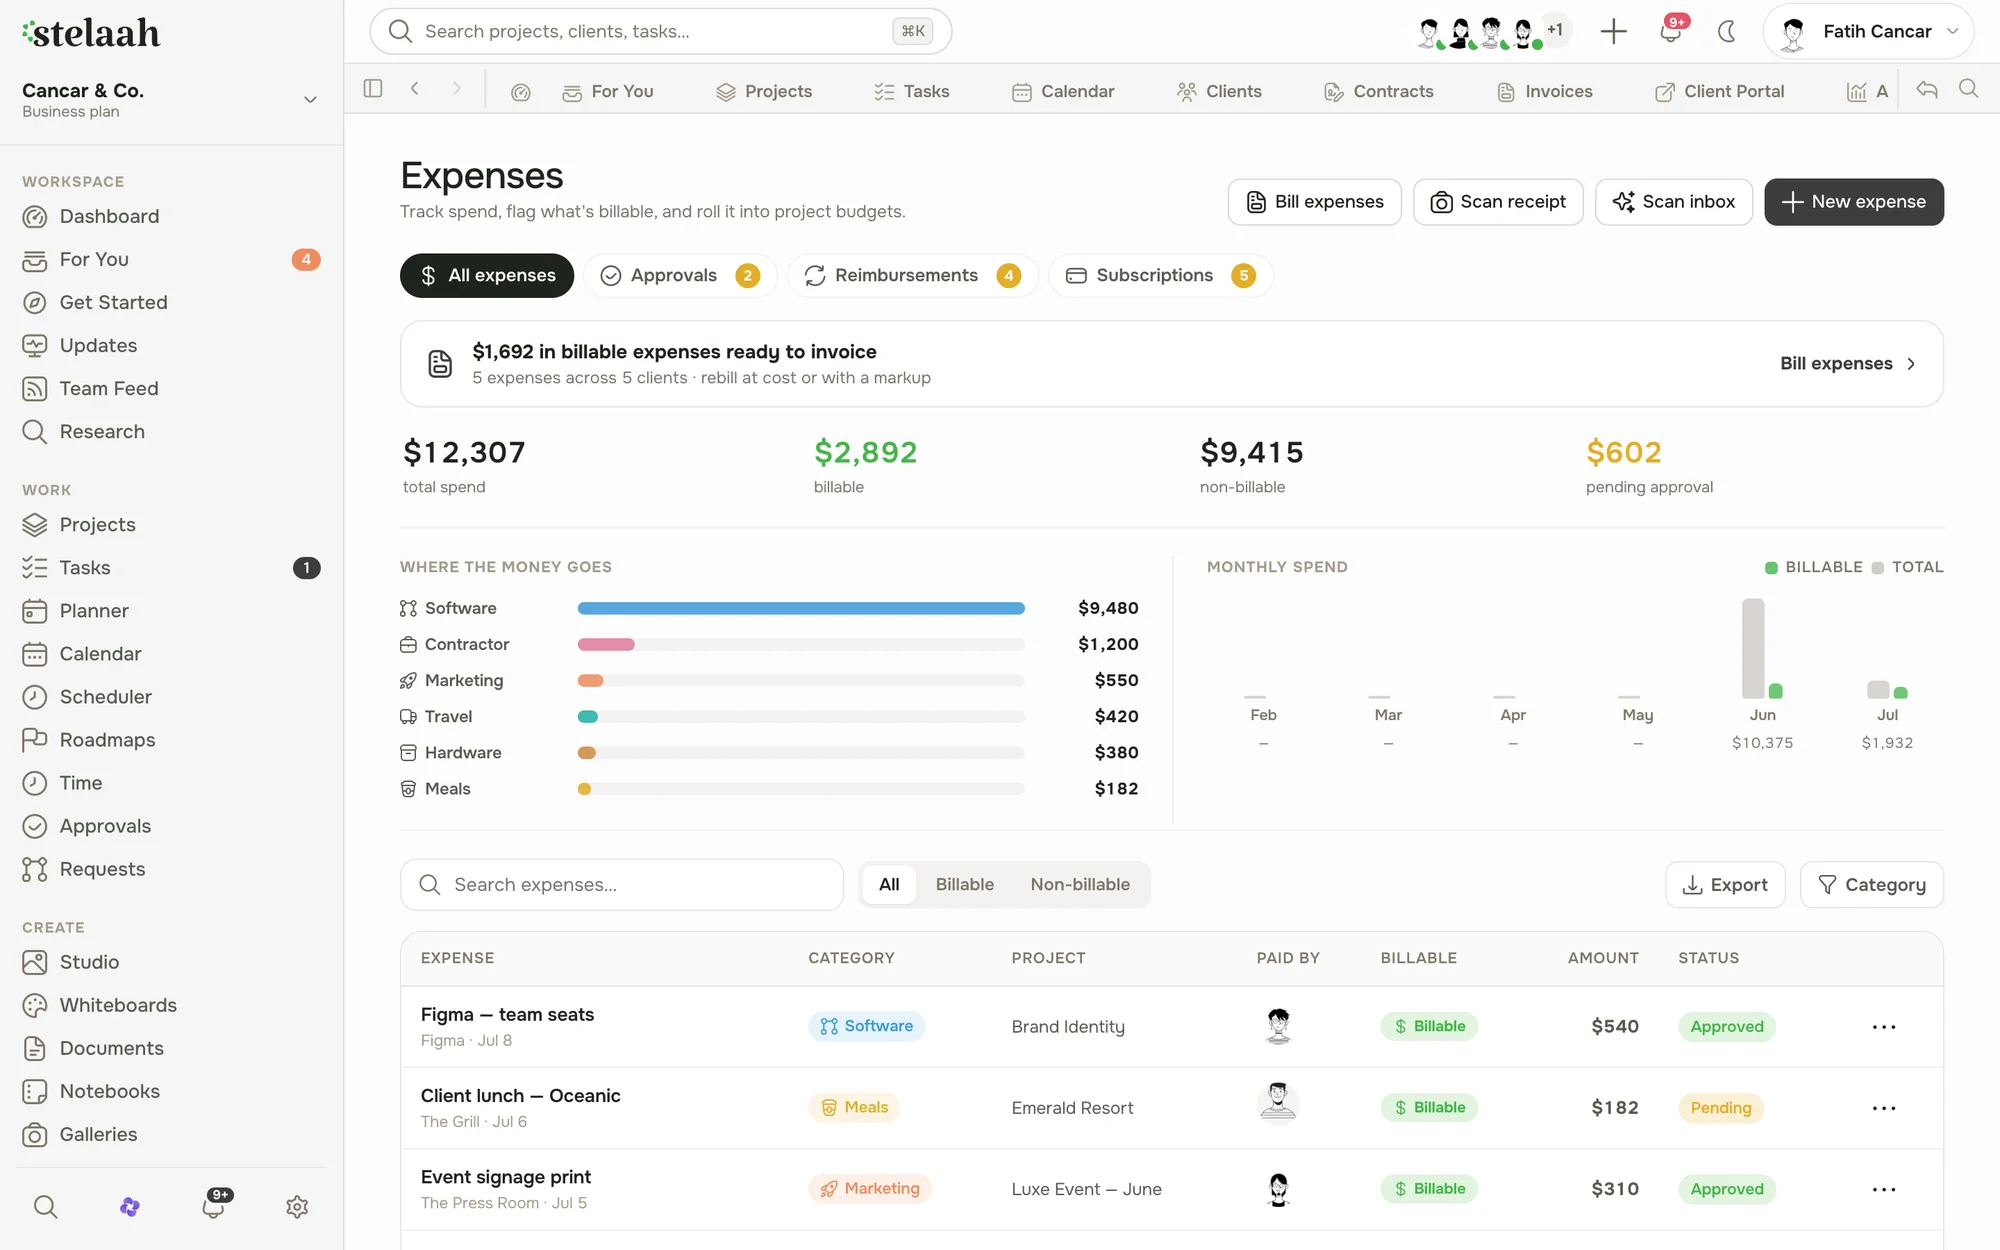
Task: Open row menu for Figma team seats
Action: point(1884,1027)
